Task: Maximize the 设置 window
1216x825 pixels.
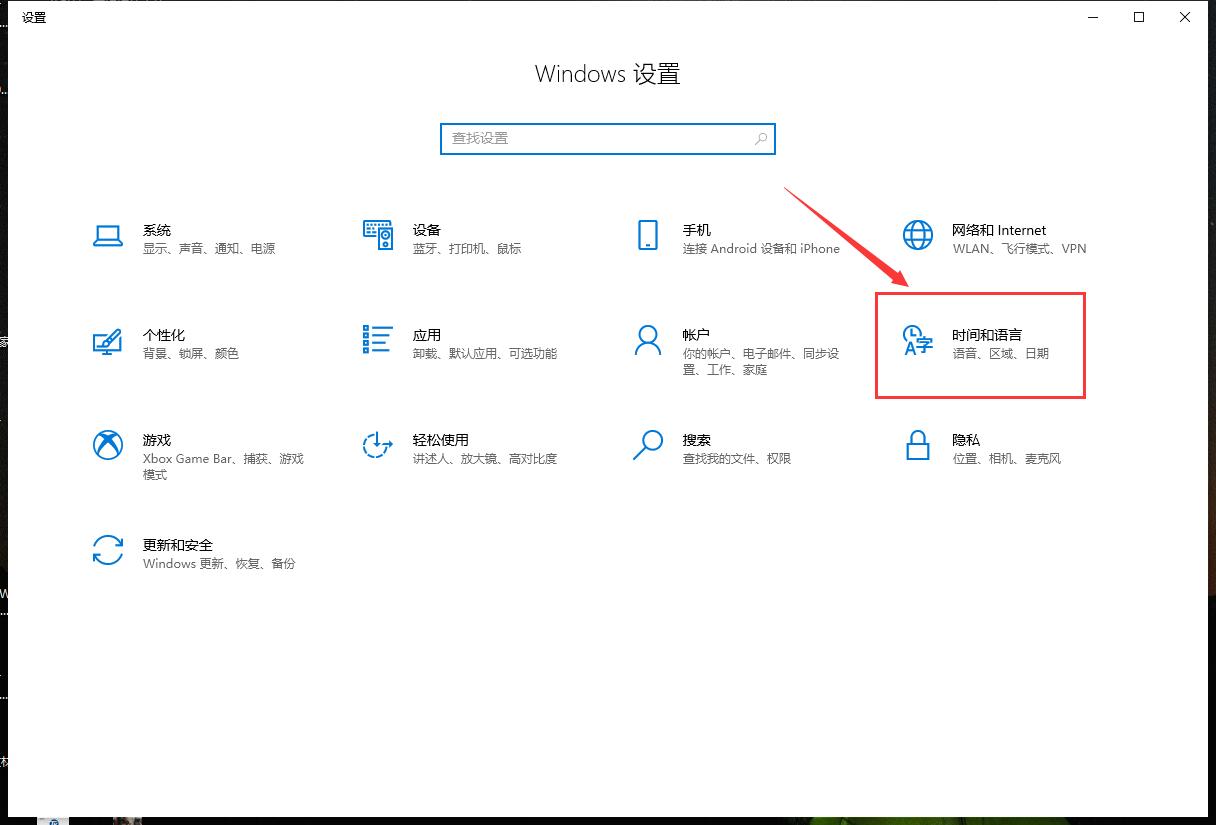Action: 1139,17
